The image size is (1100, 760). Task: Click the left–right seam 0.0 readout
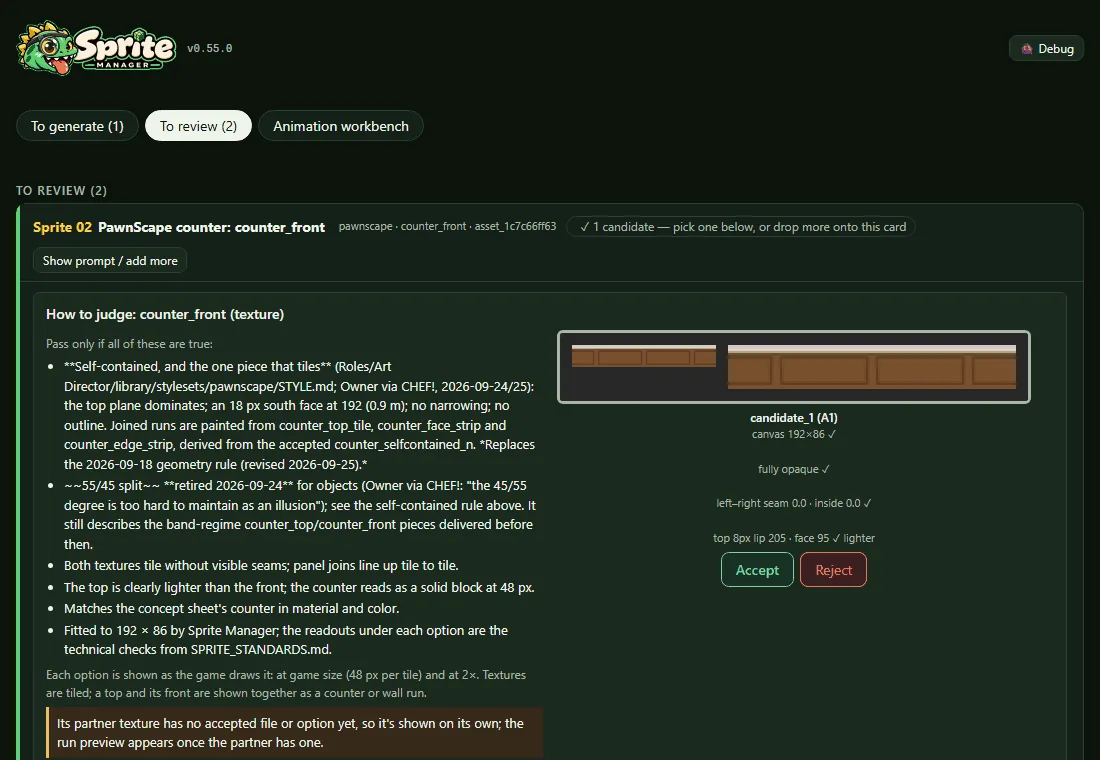793,503
